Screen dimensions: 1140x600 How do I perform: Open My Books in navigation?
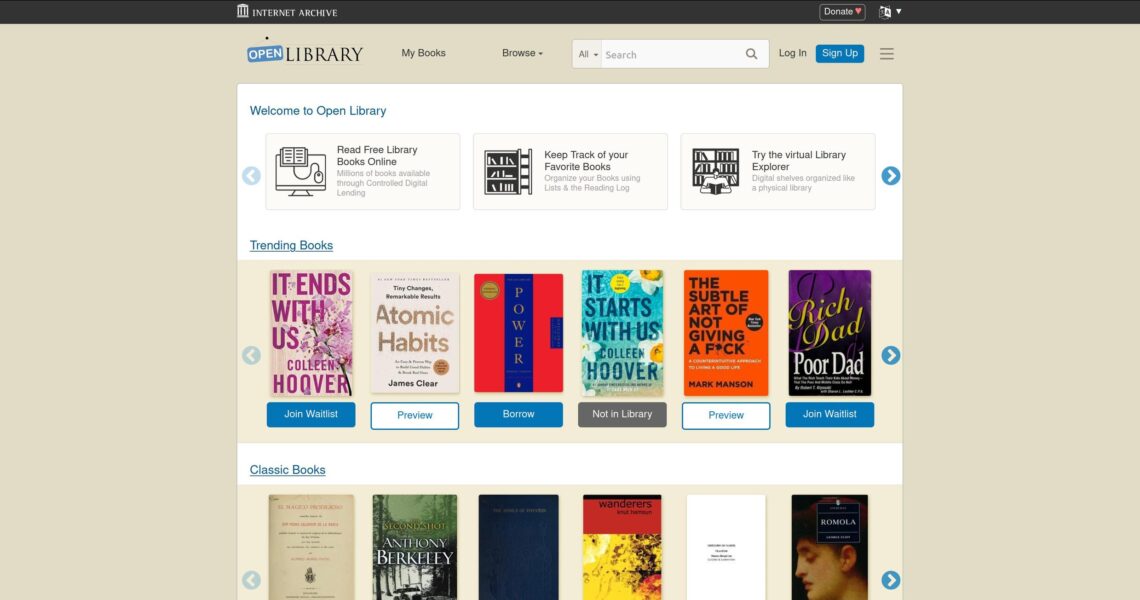[x=423, y=53]
